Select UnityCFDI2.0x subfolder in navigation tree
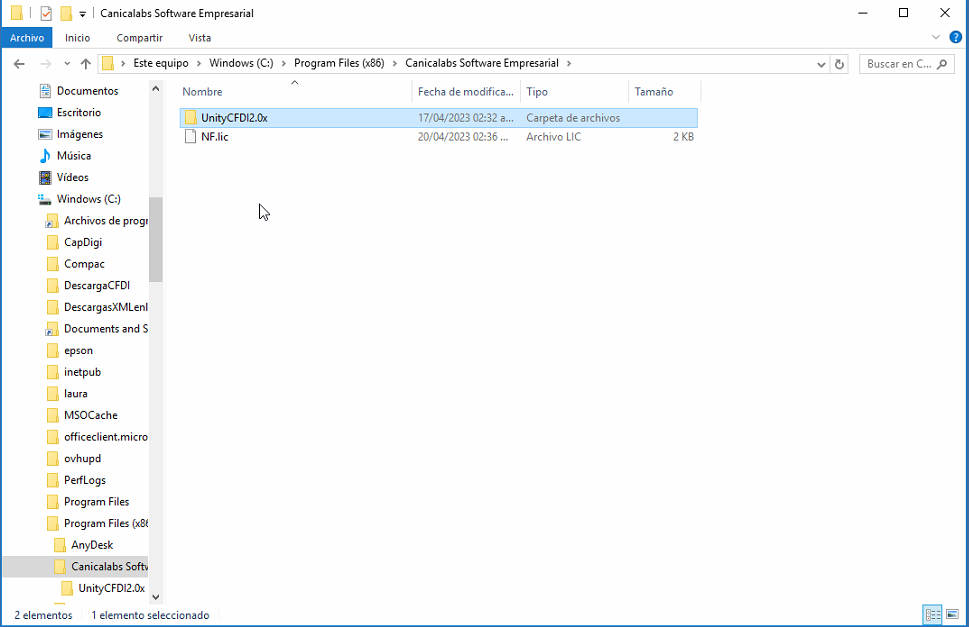The image size is (969, 627). (111, 588)
